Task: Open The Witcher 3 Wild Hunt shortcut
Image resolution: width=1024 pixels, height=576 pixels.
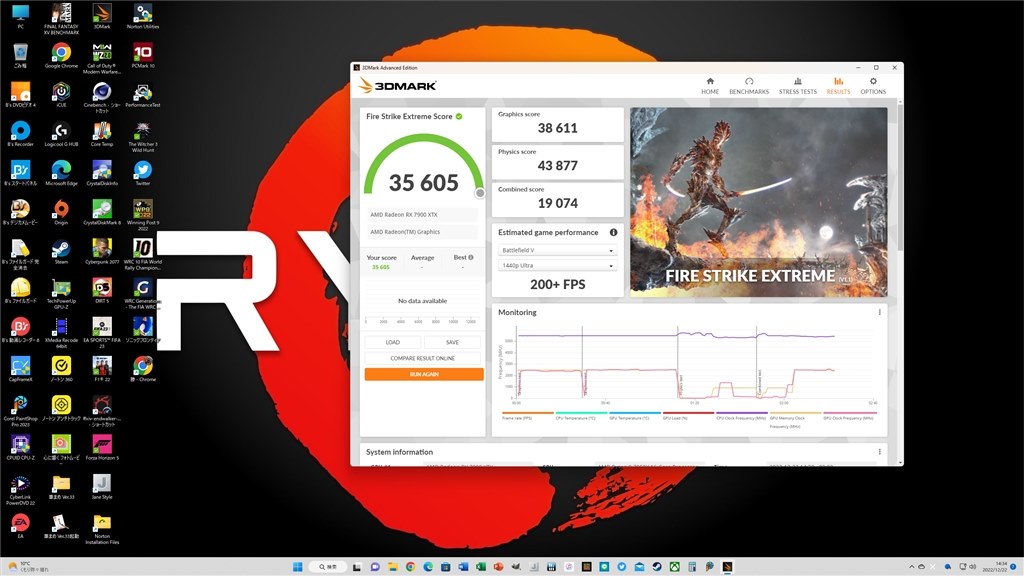Action: point(143,137)
